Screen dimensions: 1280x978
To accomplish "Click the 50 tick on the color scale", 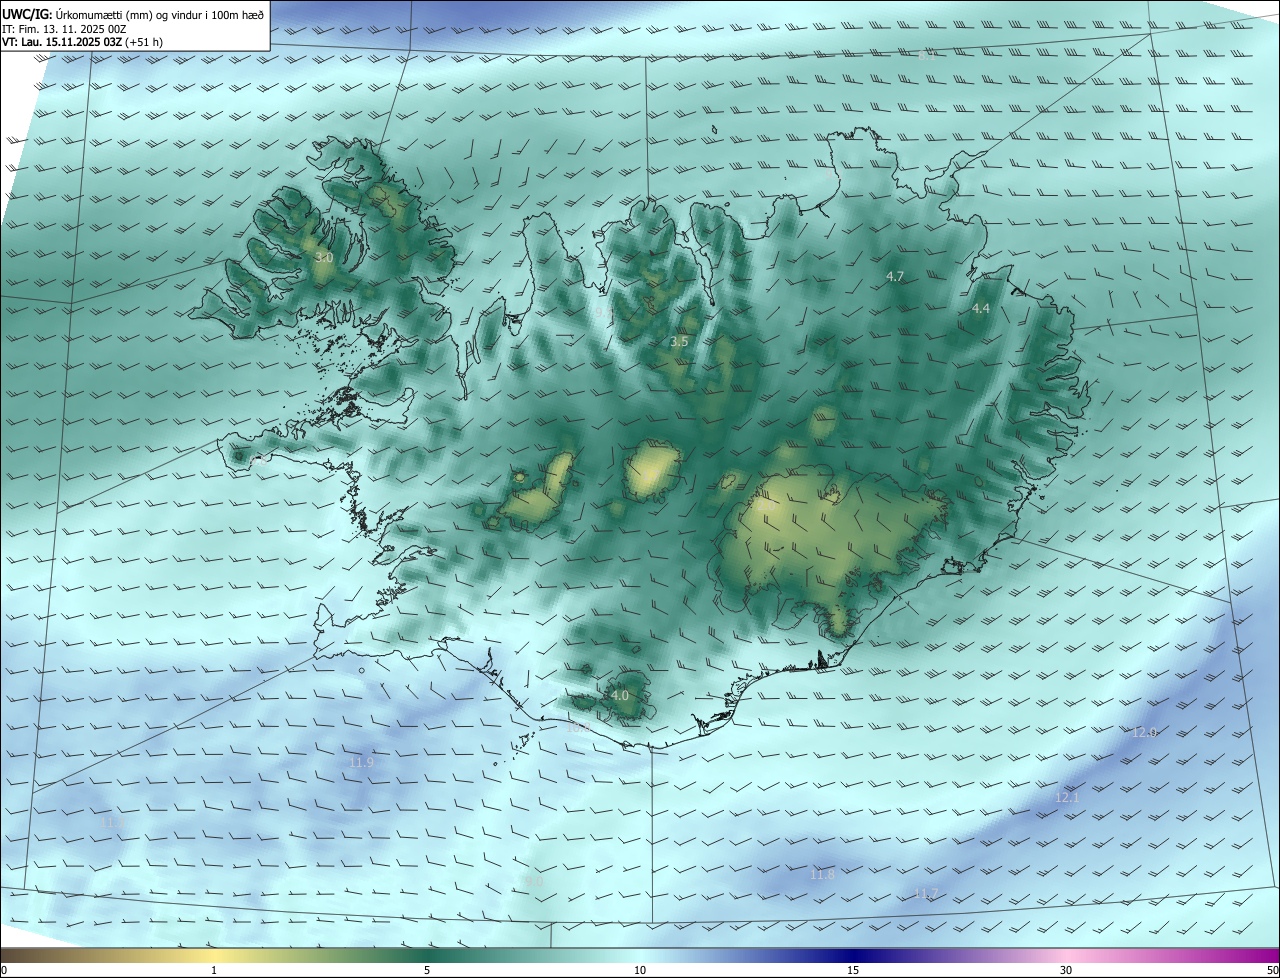I will [x=1272, y=970].
